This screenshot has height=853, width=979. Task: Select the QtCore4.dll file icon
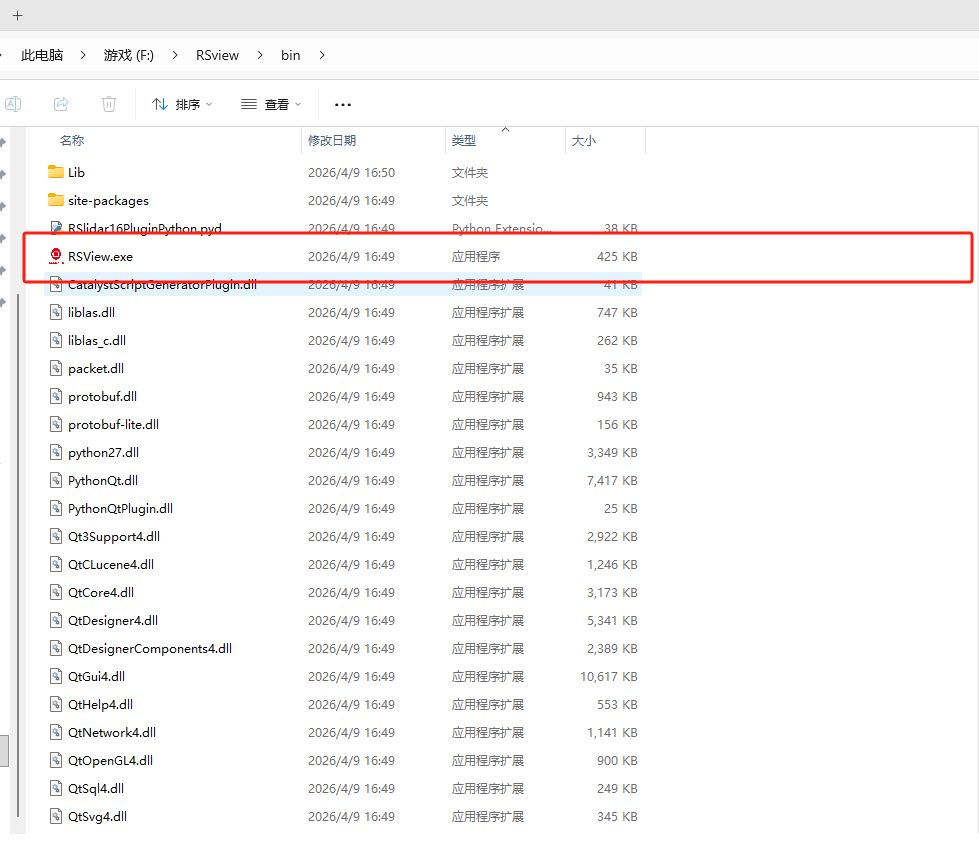click(56, 592)
